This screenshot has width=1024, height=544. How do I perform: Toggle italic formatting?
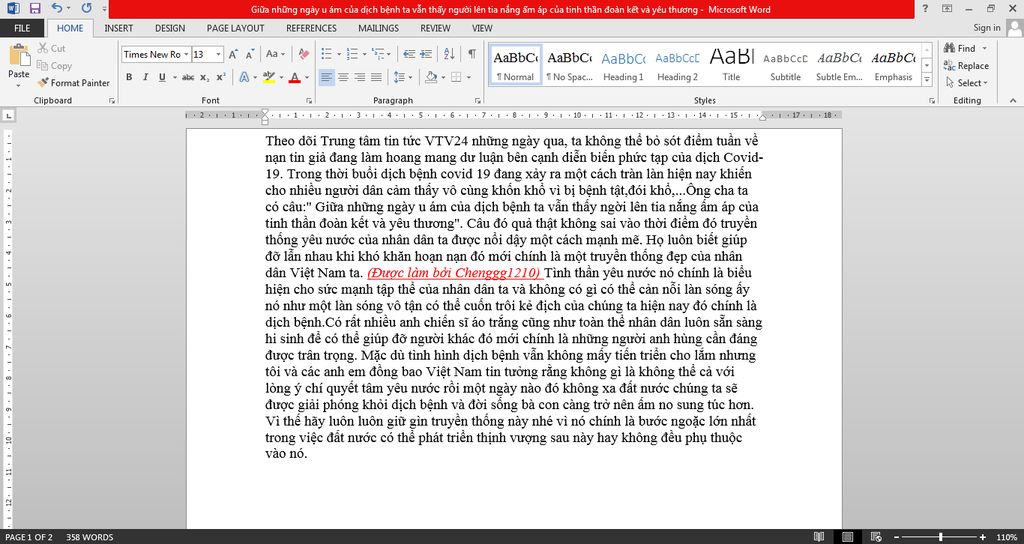[x=145, y=77]
